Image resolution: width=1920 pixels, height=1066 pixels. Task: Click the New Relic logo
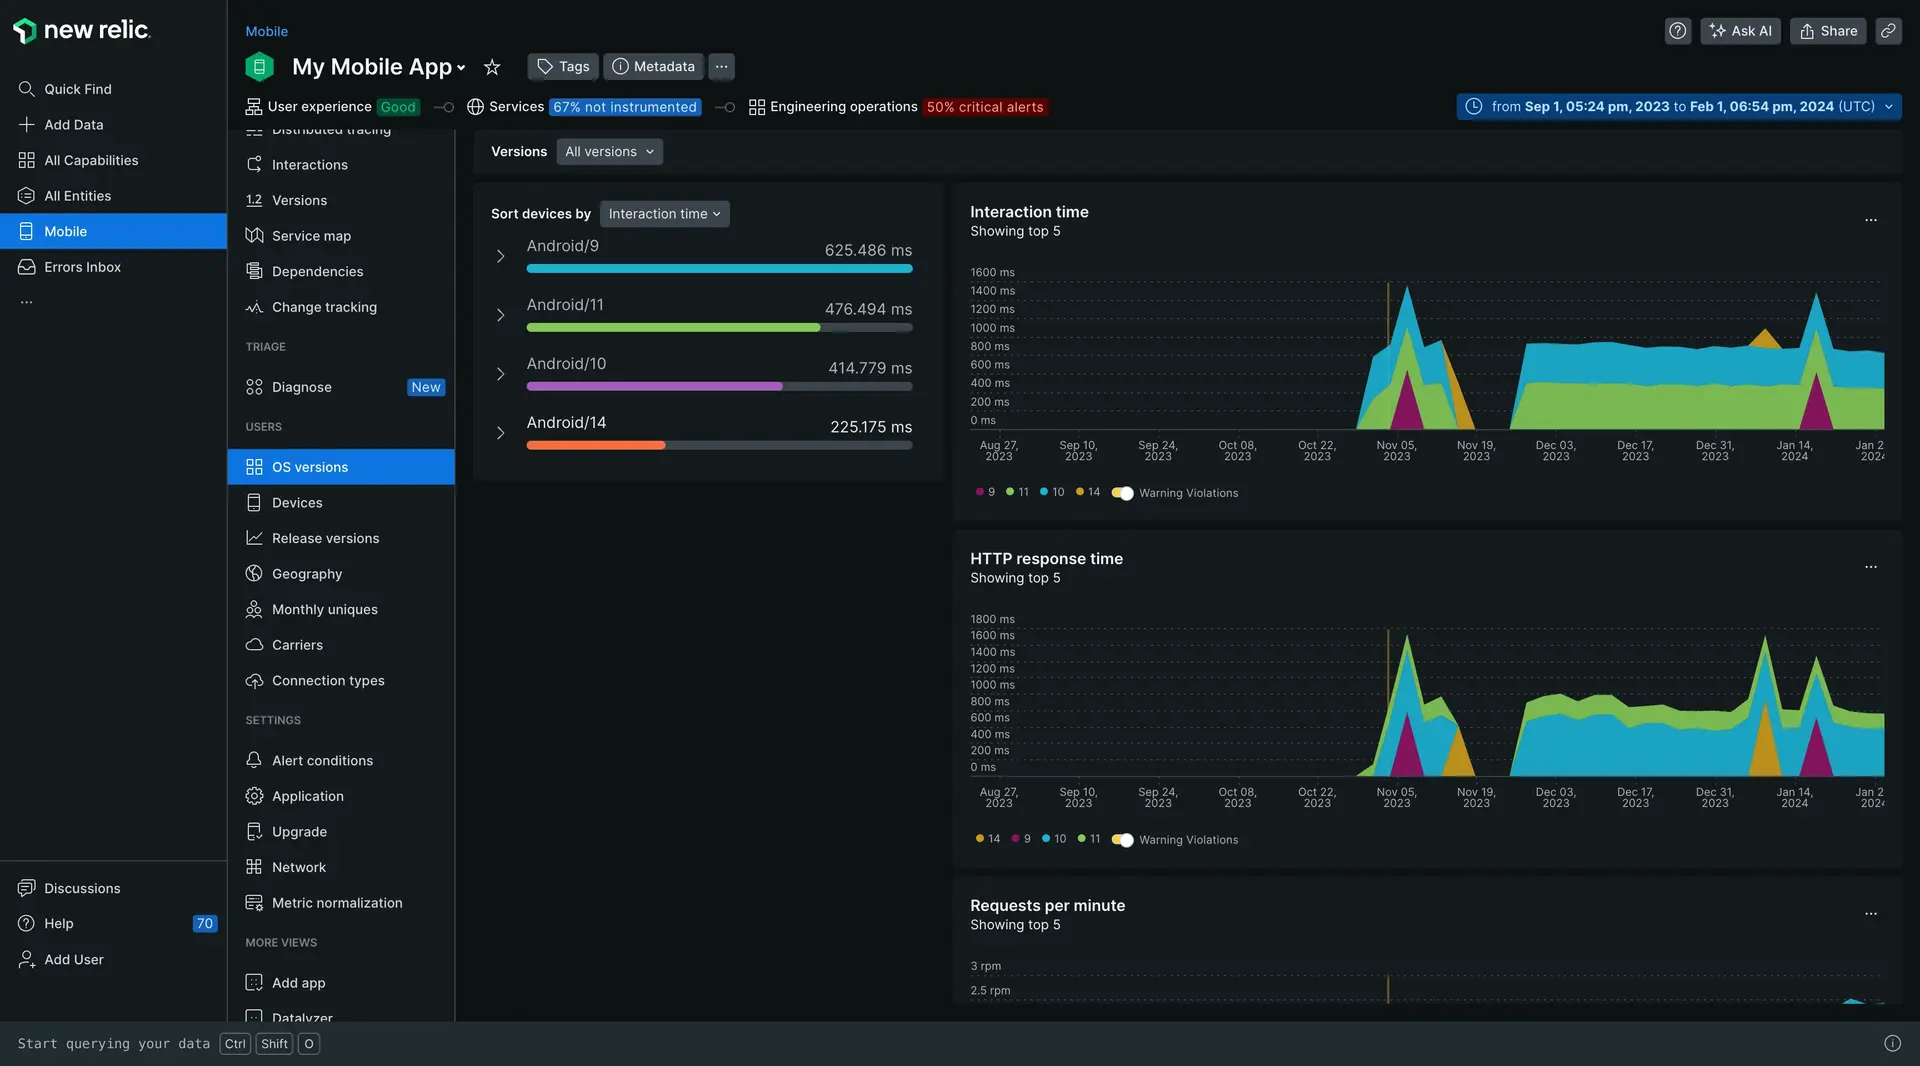pyautogui.click(x=82, y=30)
